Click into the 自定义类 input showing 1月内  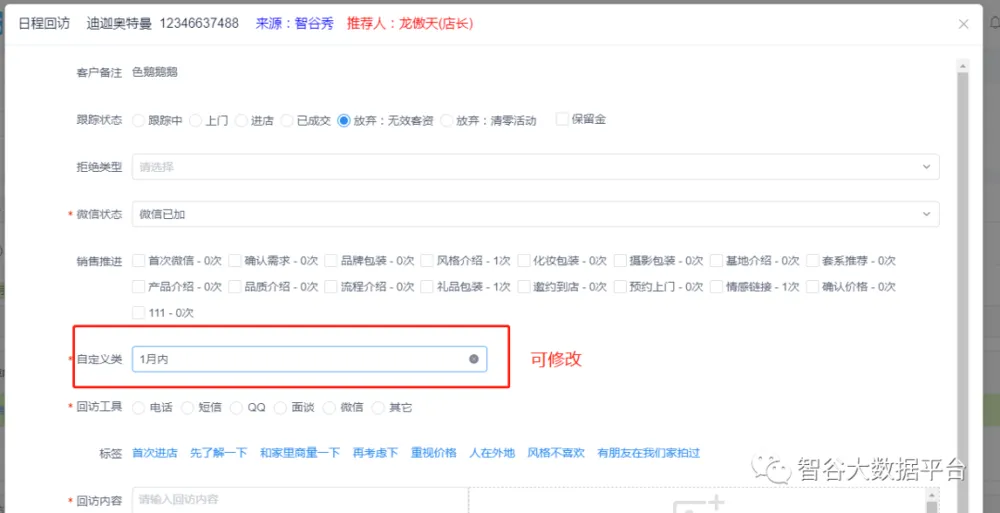click(x=300, y=359)
